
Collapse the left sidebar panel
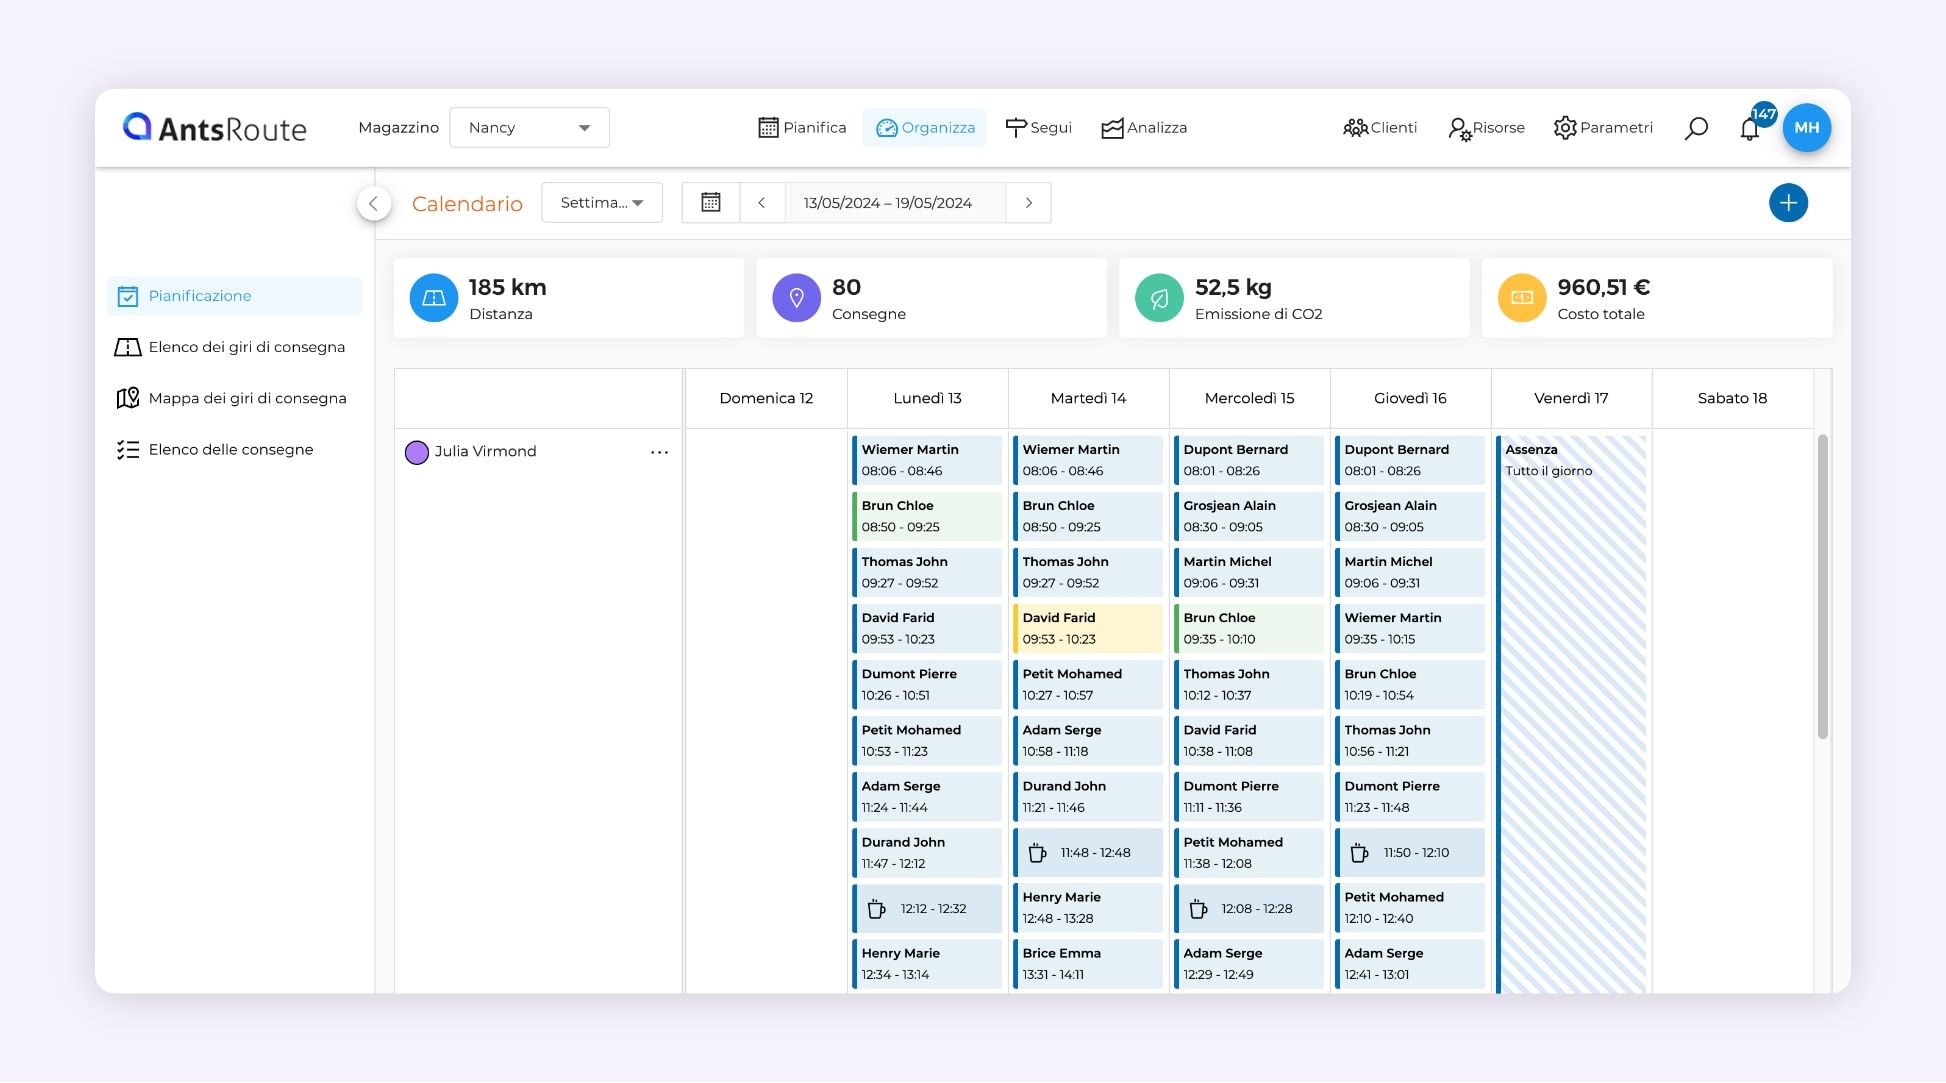373,203
